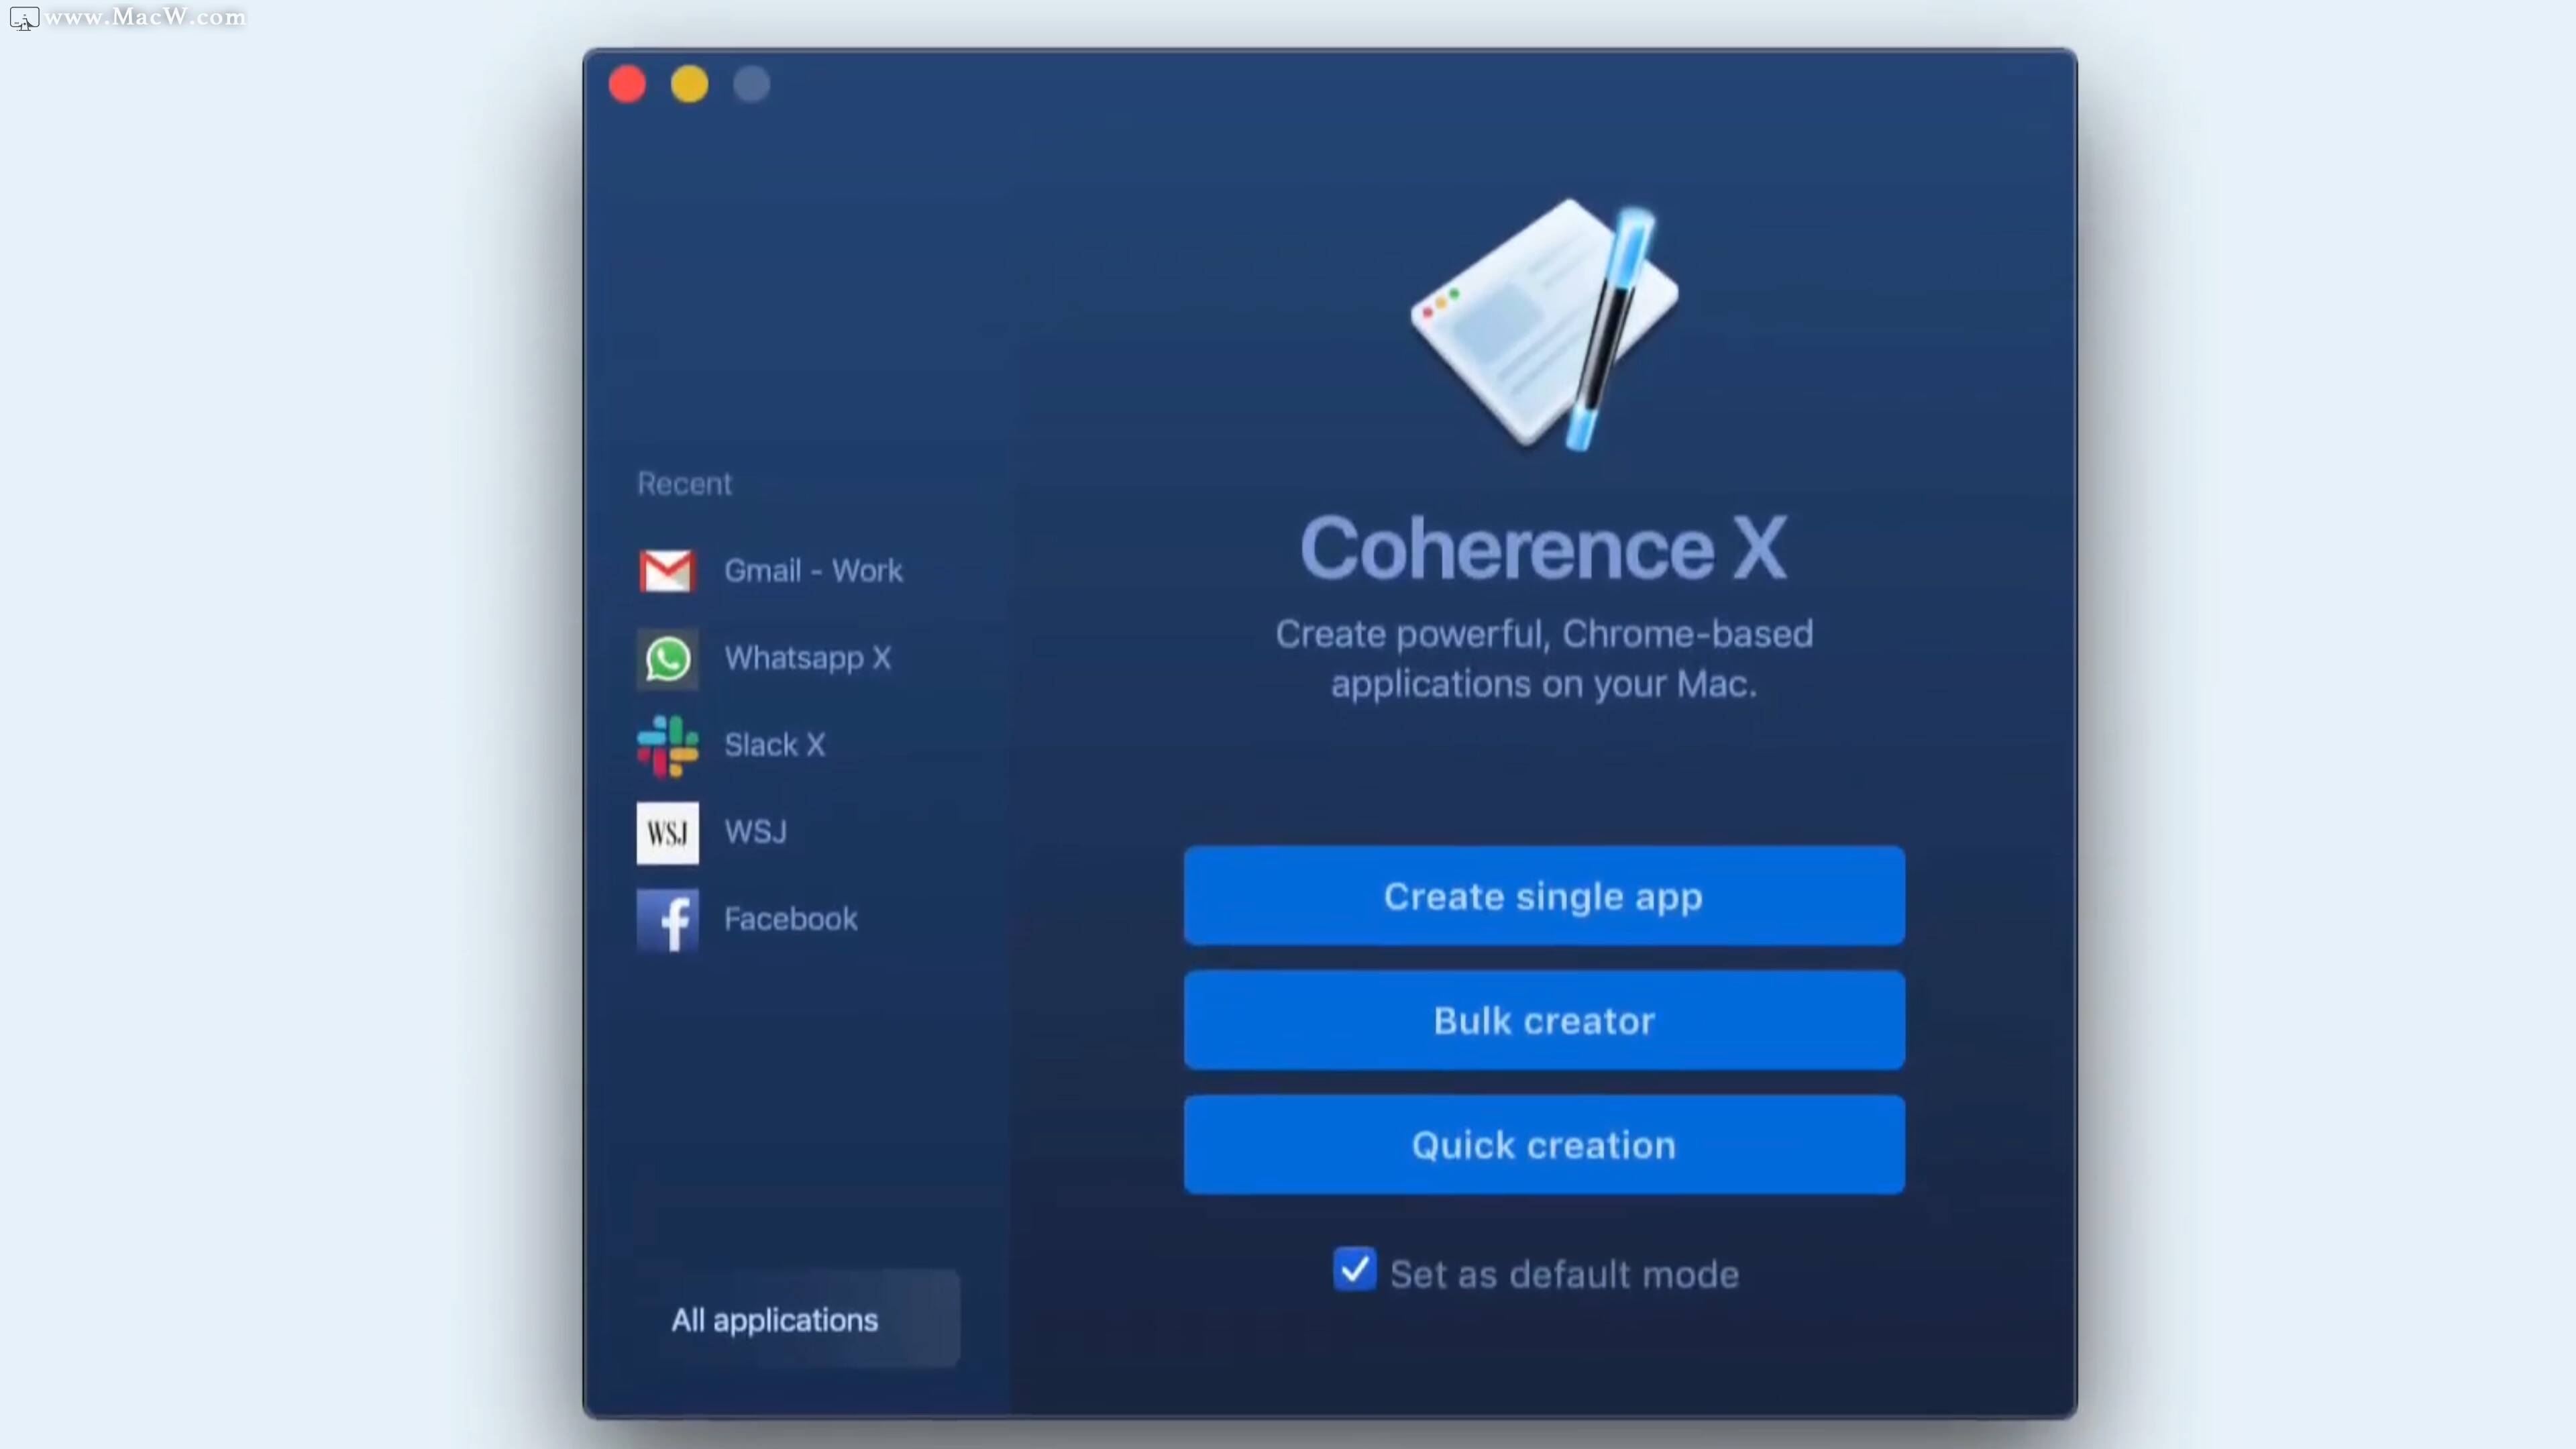Click the WSJ newspaper icon

(x=667, y=832)
